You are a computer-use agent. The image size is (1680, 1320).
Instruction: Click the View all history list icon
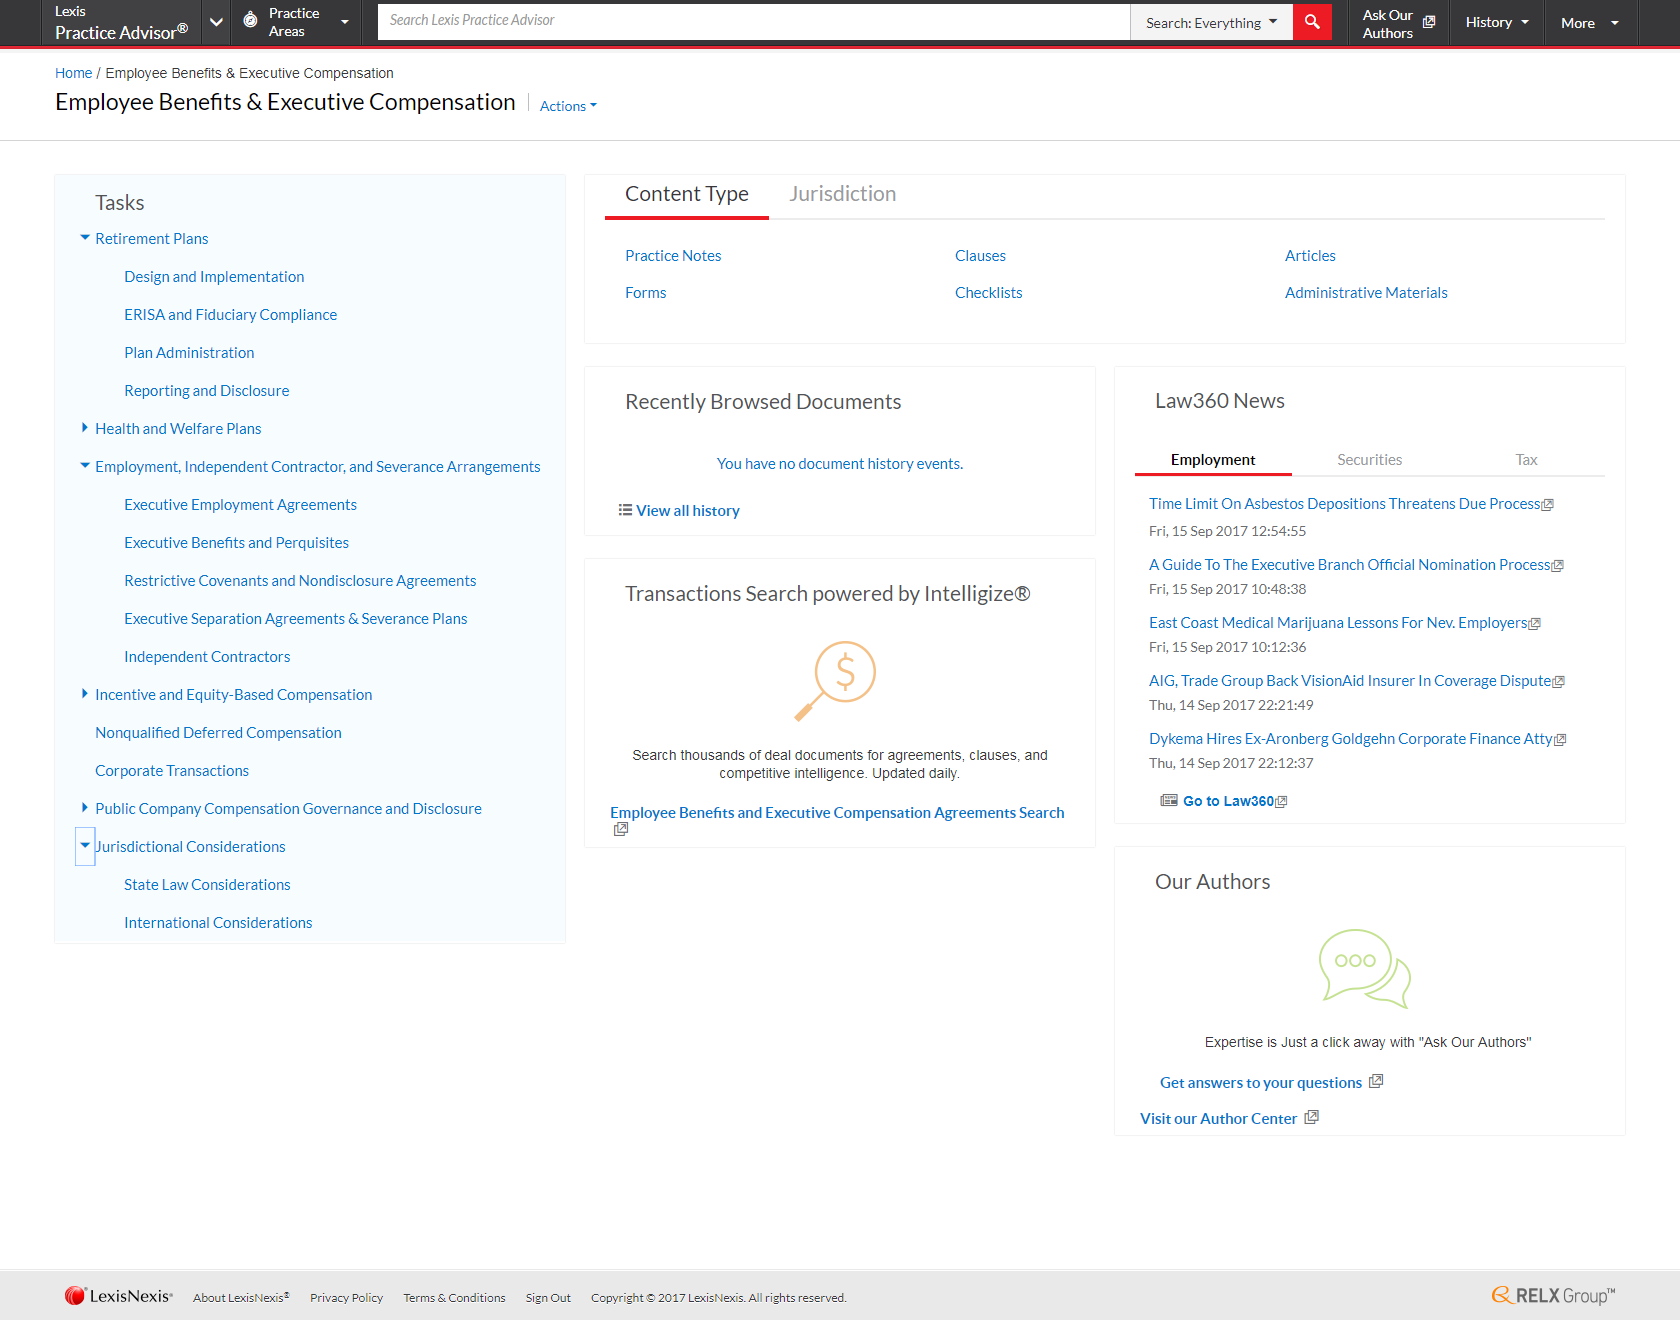pos(625,510)
